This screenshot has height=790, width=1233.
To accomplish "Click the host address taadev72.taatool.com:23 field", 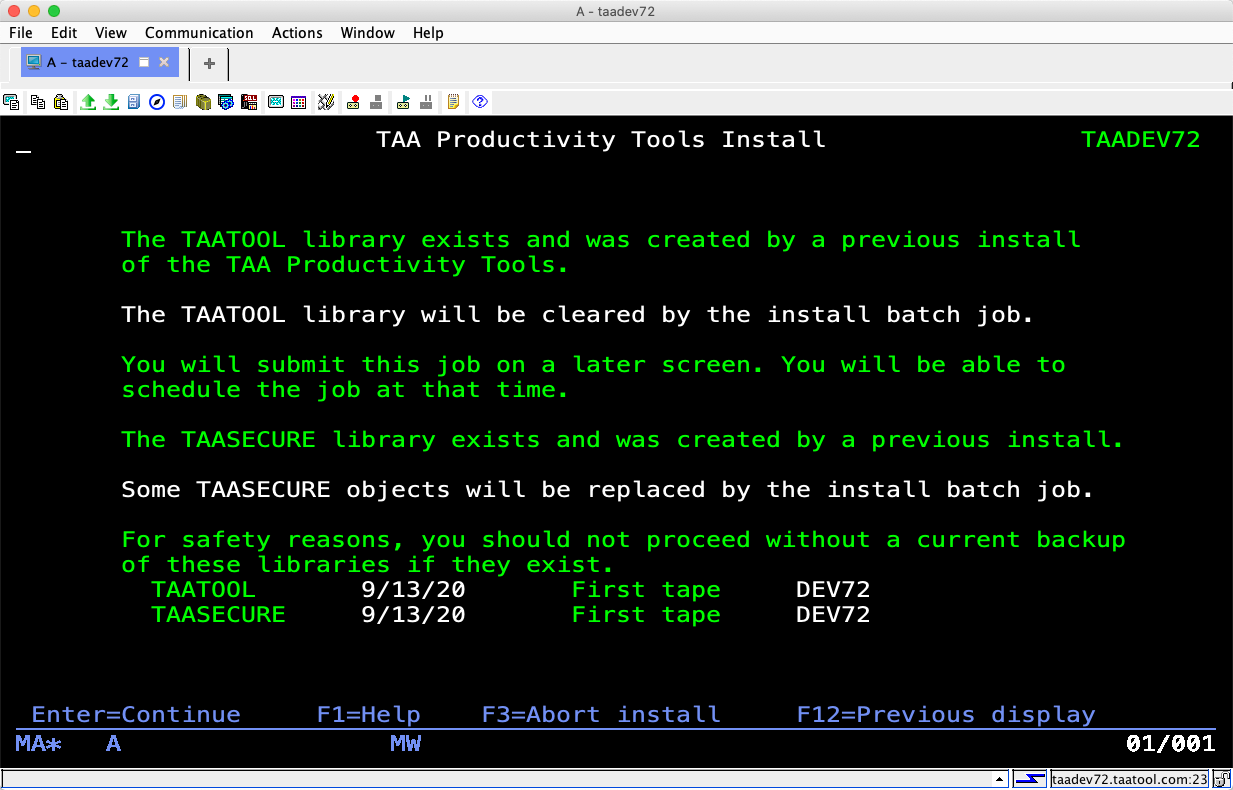I will tap(1130, 779).
